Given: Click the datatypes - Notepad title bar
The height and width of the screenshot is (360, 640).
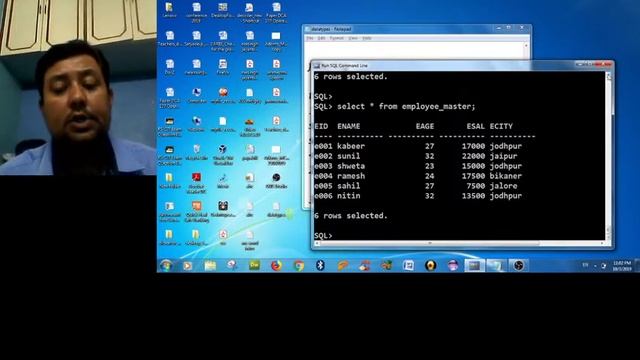Looking at the screenshot, I should [x=416, y=29].
